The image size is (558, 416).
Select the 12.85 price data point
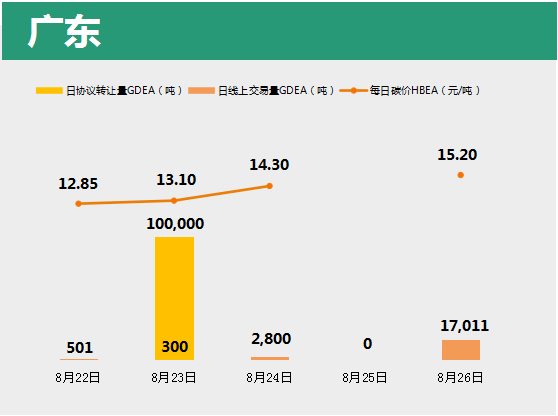coord(78,204)
